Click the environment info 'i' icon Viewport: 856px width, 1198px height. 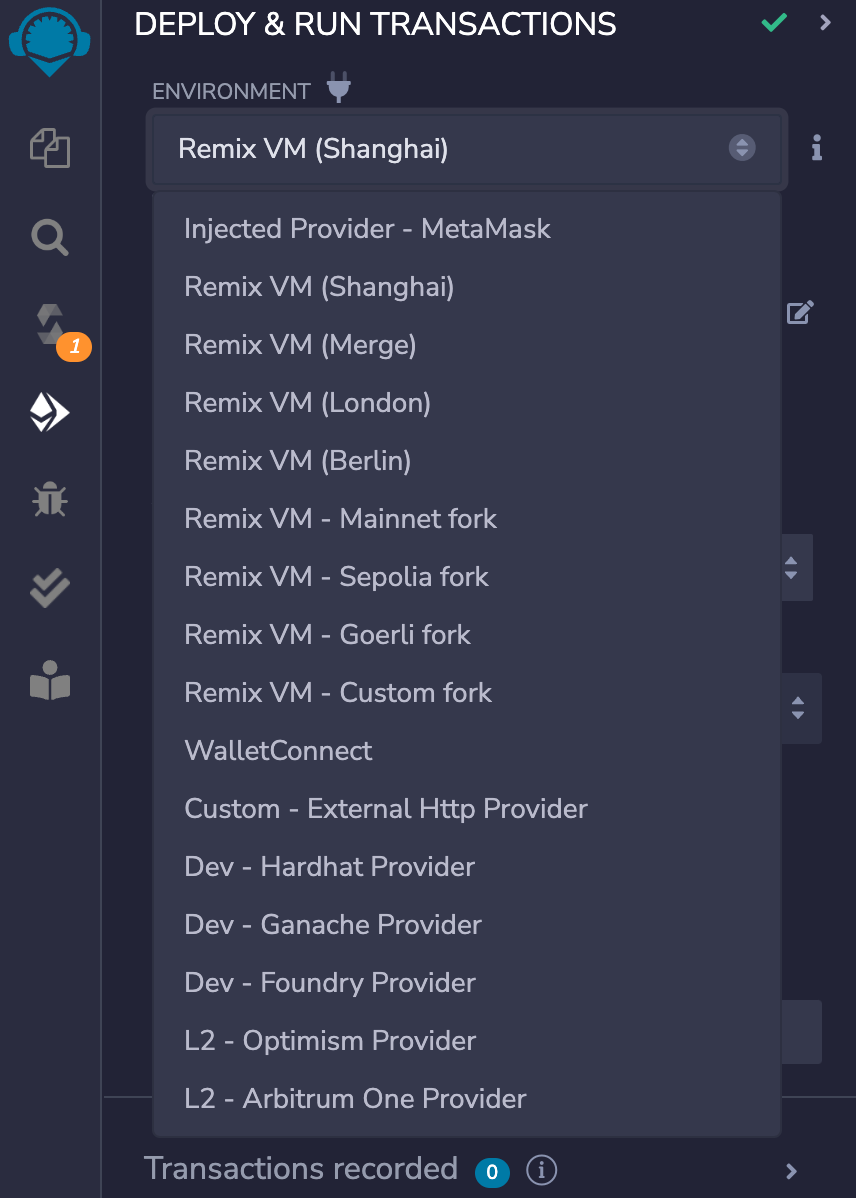[817, 147]
